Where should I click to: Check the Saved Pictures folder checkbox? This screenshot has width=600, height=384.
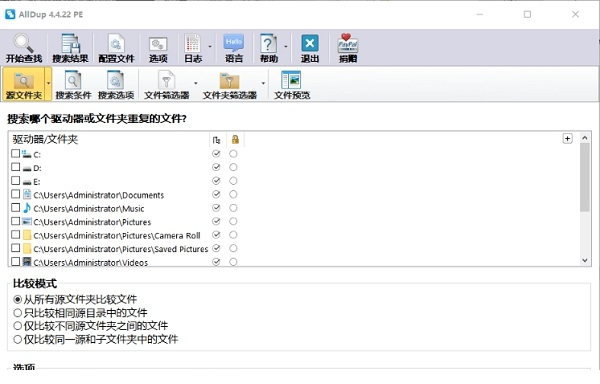click(x=15, y=248)
